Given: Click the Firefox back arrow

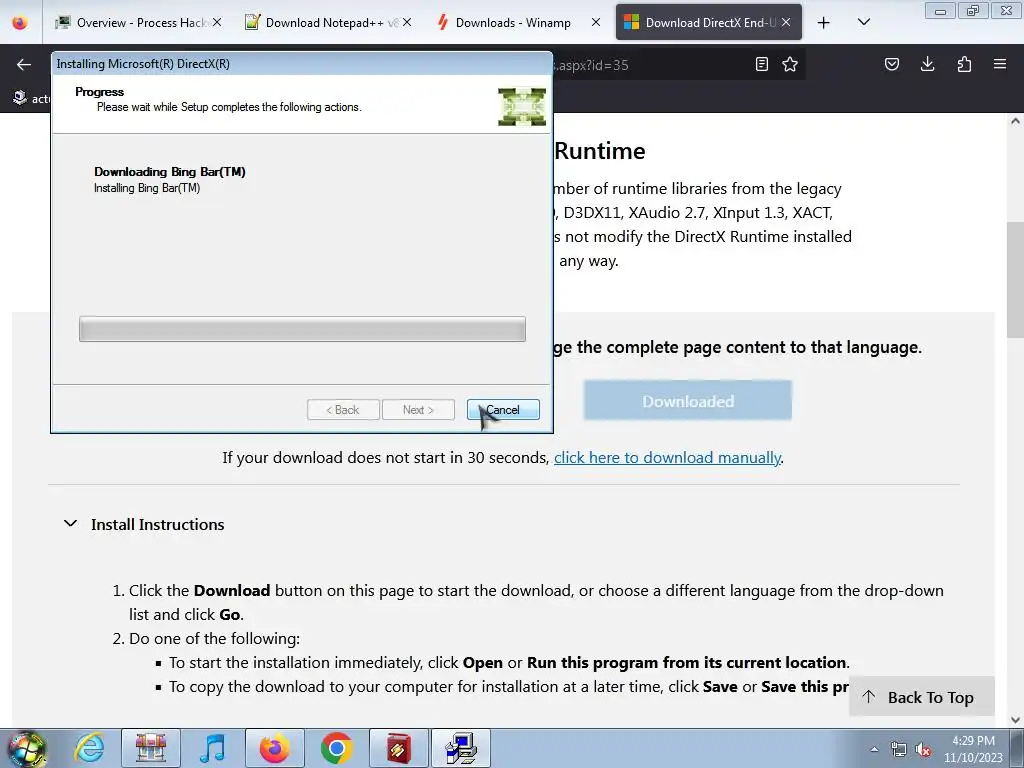Looking at the screenshot, I should click(24, 64).
